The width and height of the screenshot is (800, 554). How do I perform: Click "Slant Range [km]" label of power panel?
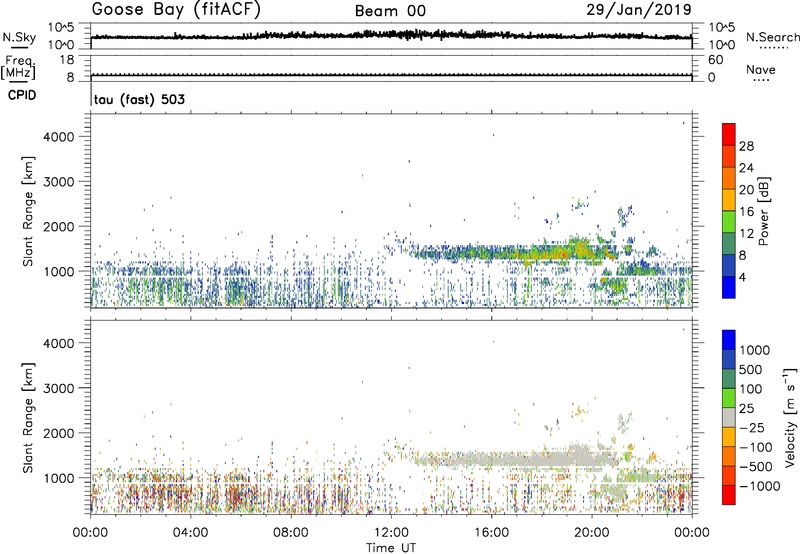28,211
